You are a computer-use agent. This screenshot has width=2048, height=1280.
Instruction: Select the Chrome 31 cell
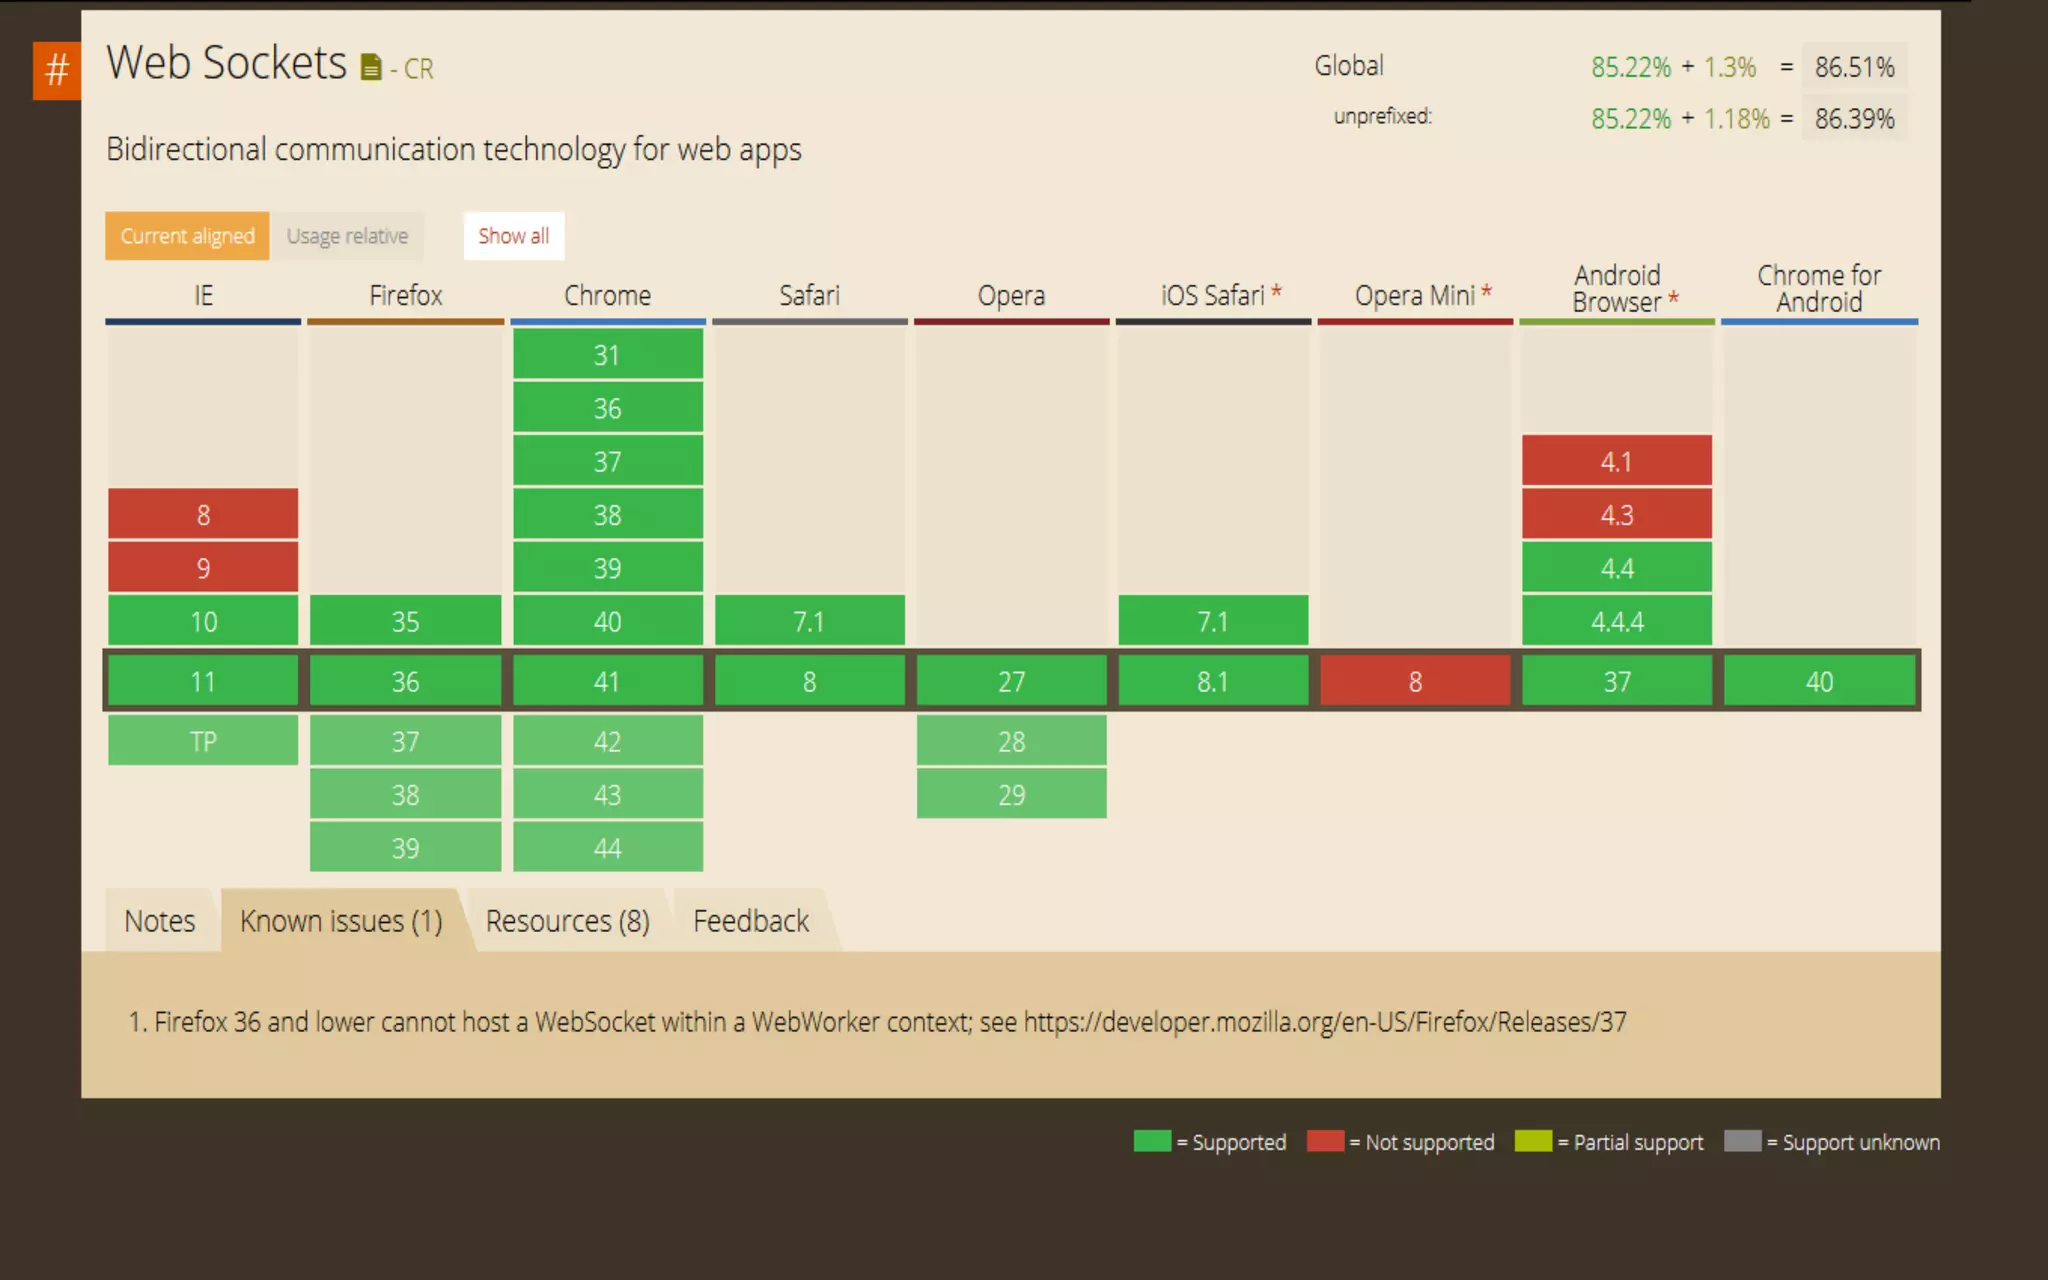pyautogui.click(x=607, y=354)
